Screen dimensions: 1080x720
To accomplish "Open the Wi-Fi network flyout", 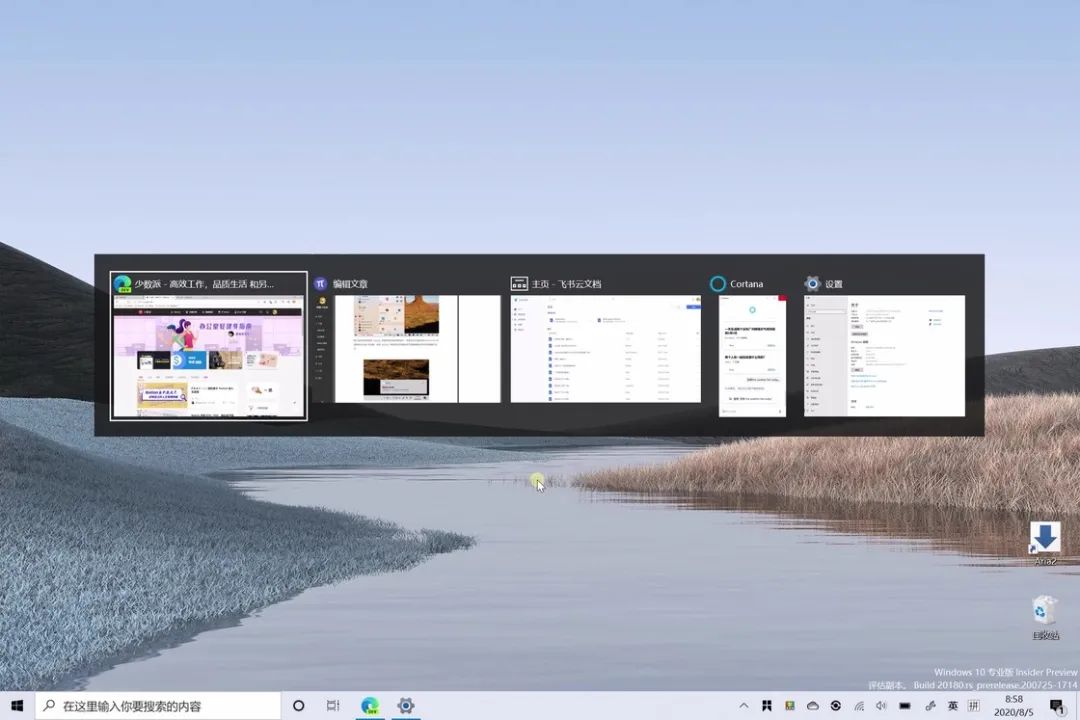I will [x=858, y=705].
